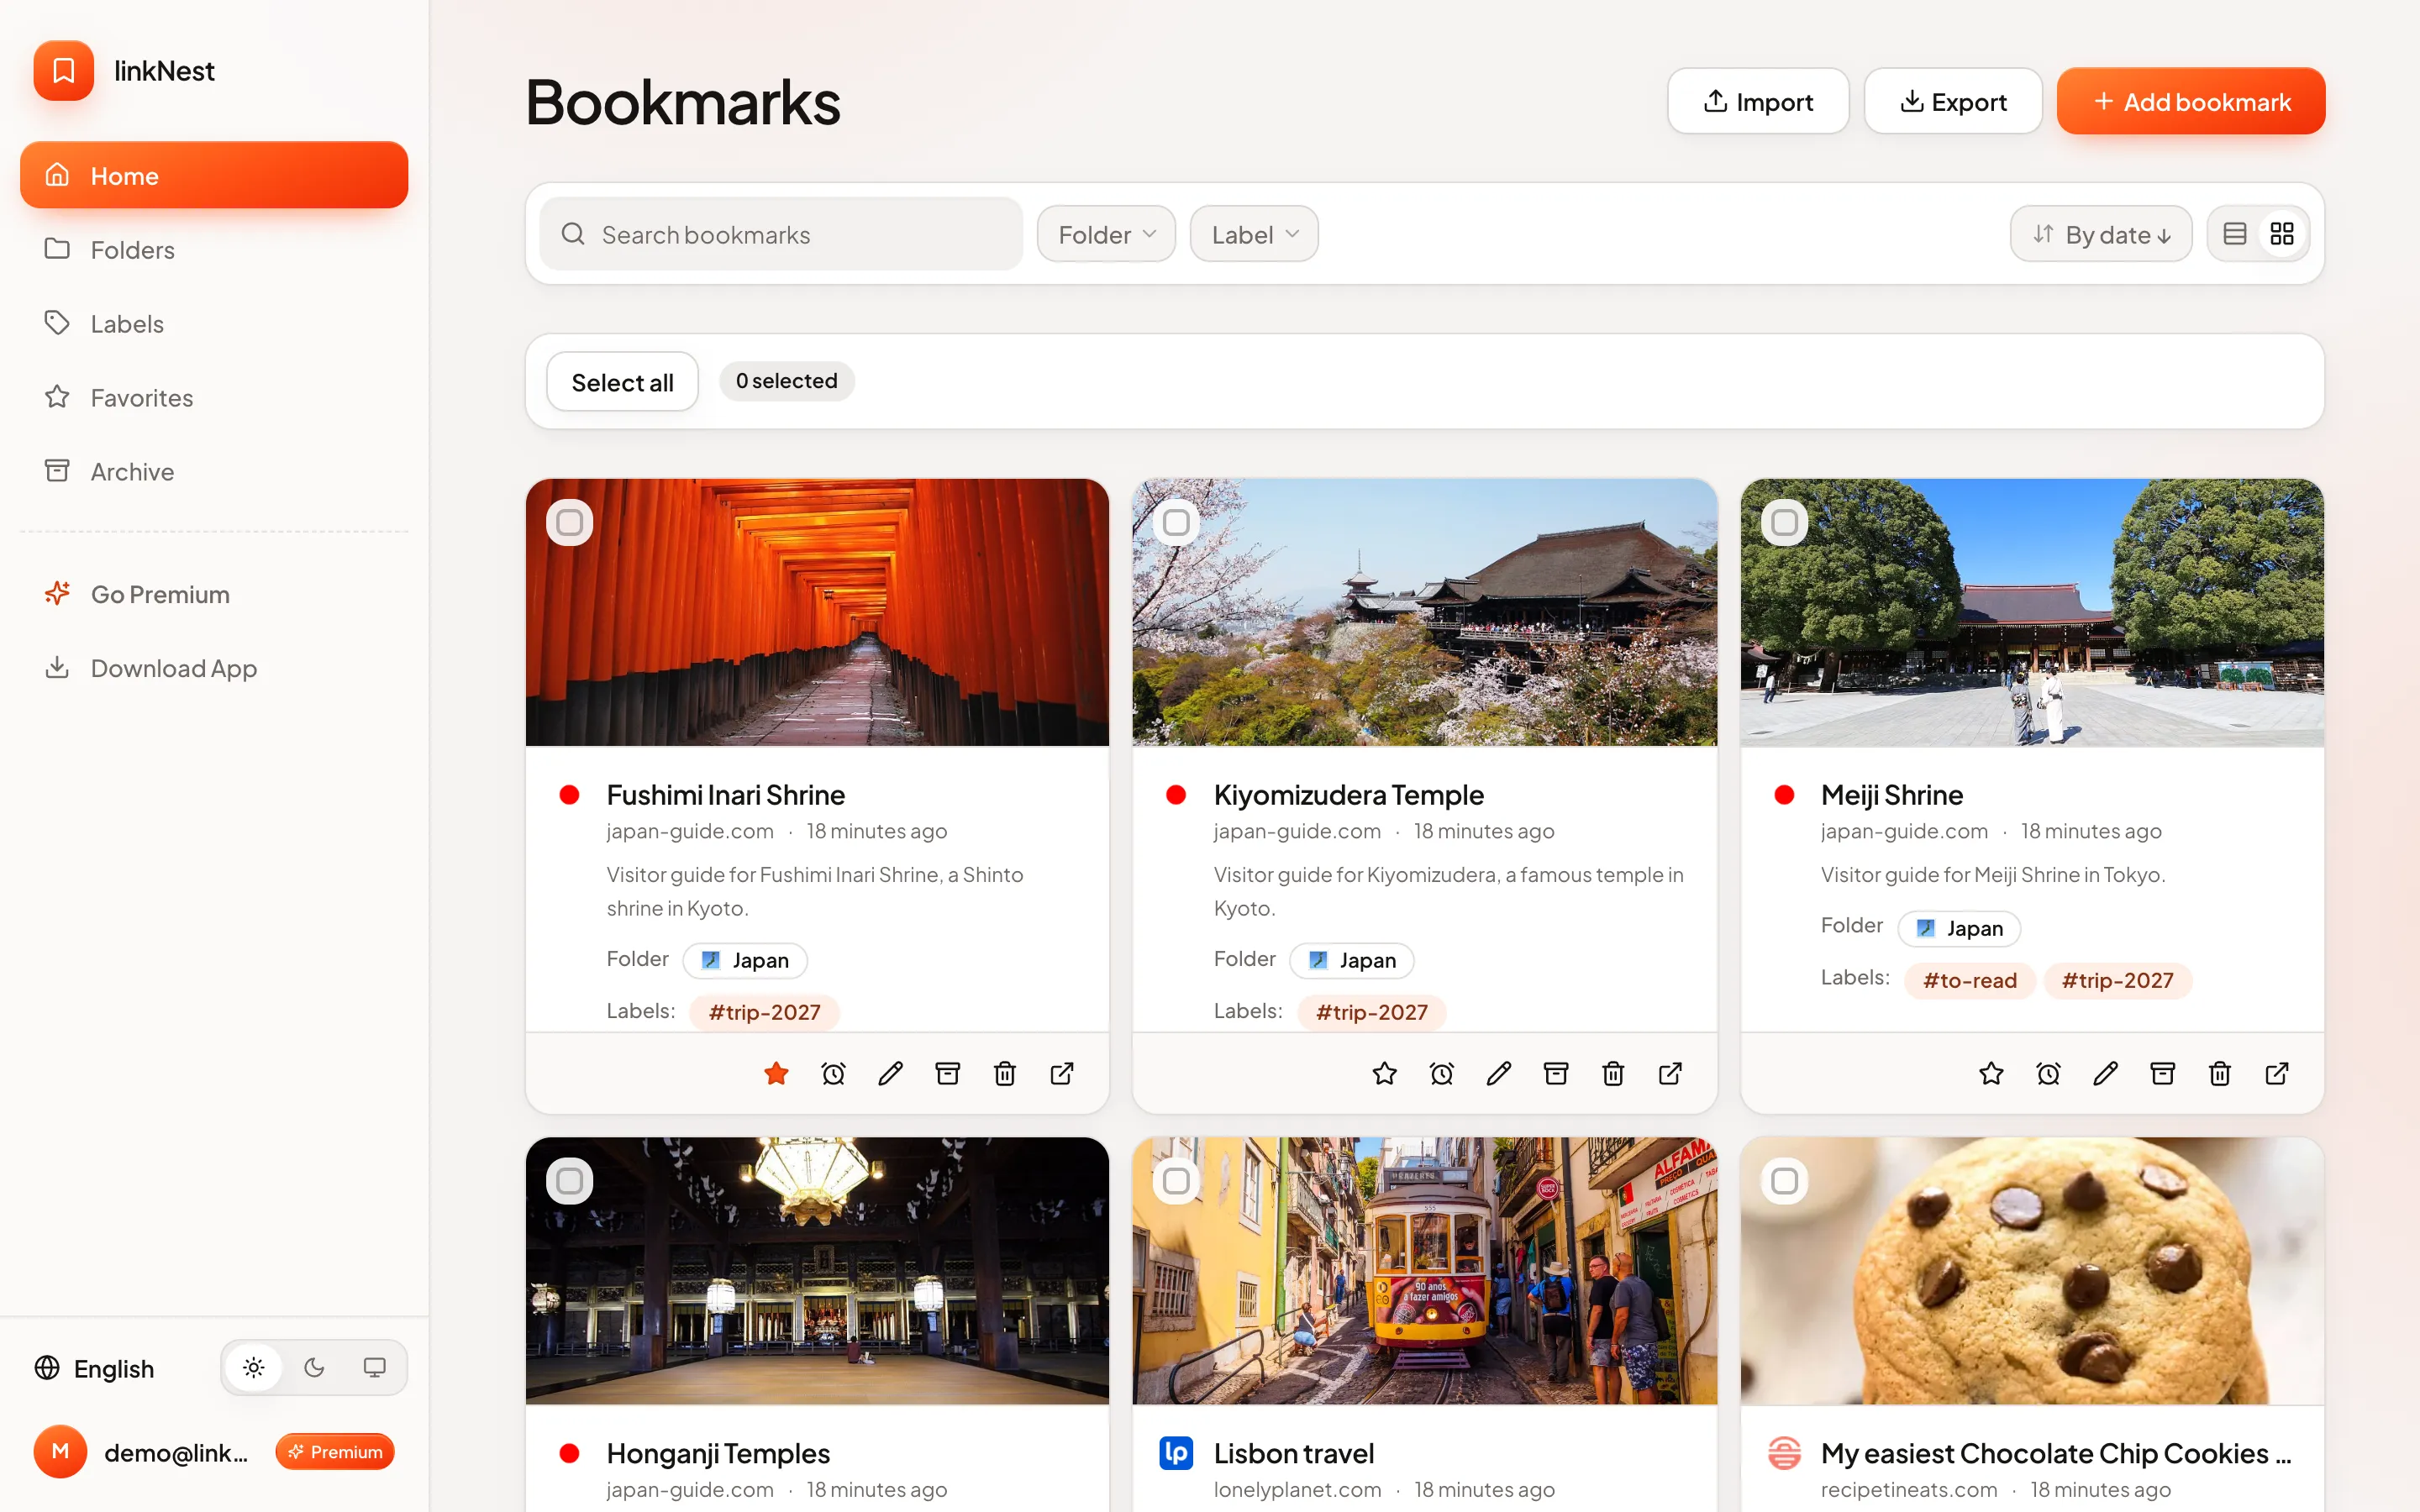Screen dimensions: 2420x1512
Task: Focus the Search bookmarks field
Action: 781,234
